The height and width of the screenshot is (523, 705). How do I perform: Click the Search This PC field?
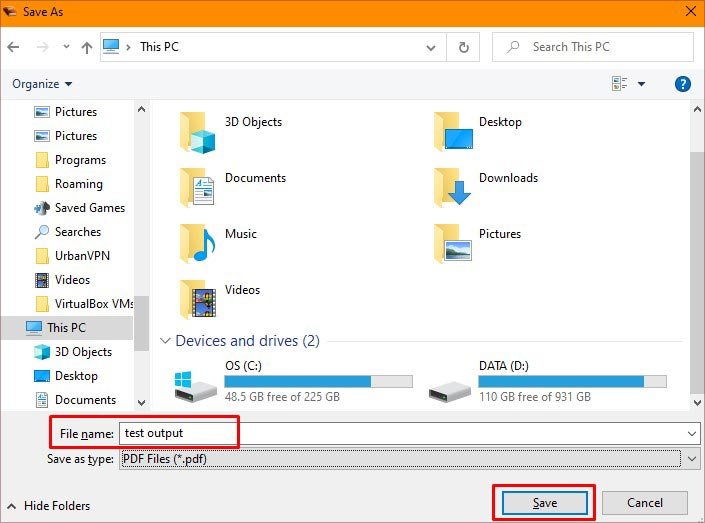pyautogui.click(x=593, y=47)
